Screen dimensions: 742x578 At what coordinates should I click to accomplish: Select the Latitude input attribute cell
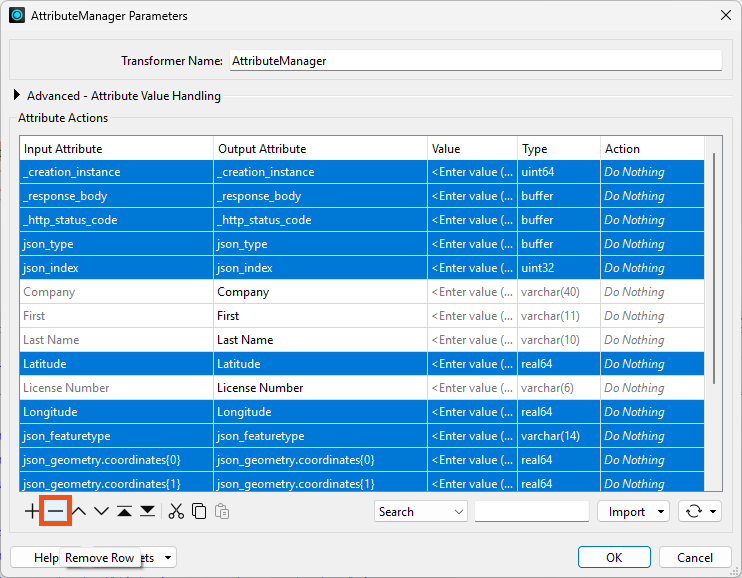pos(116,364)
